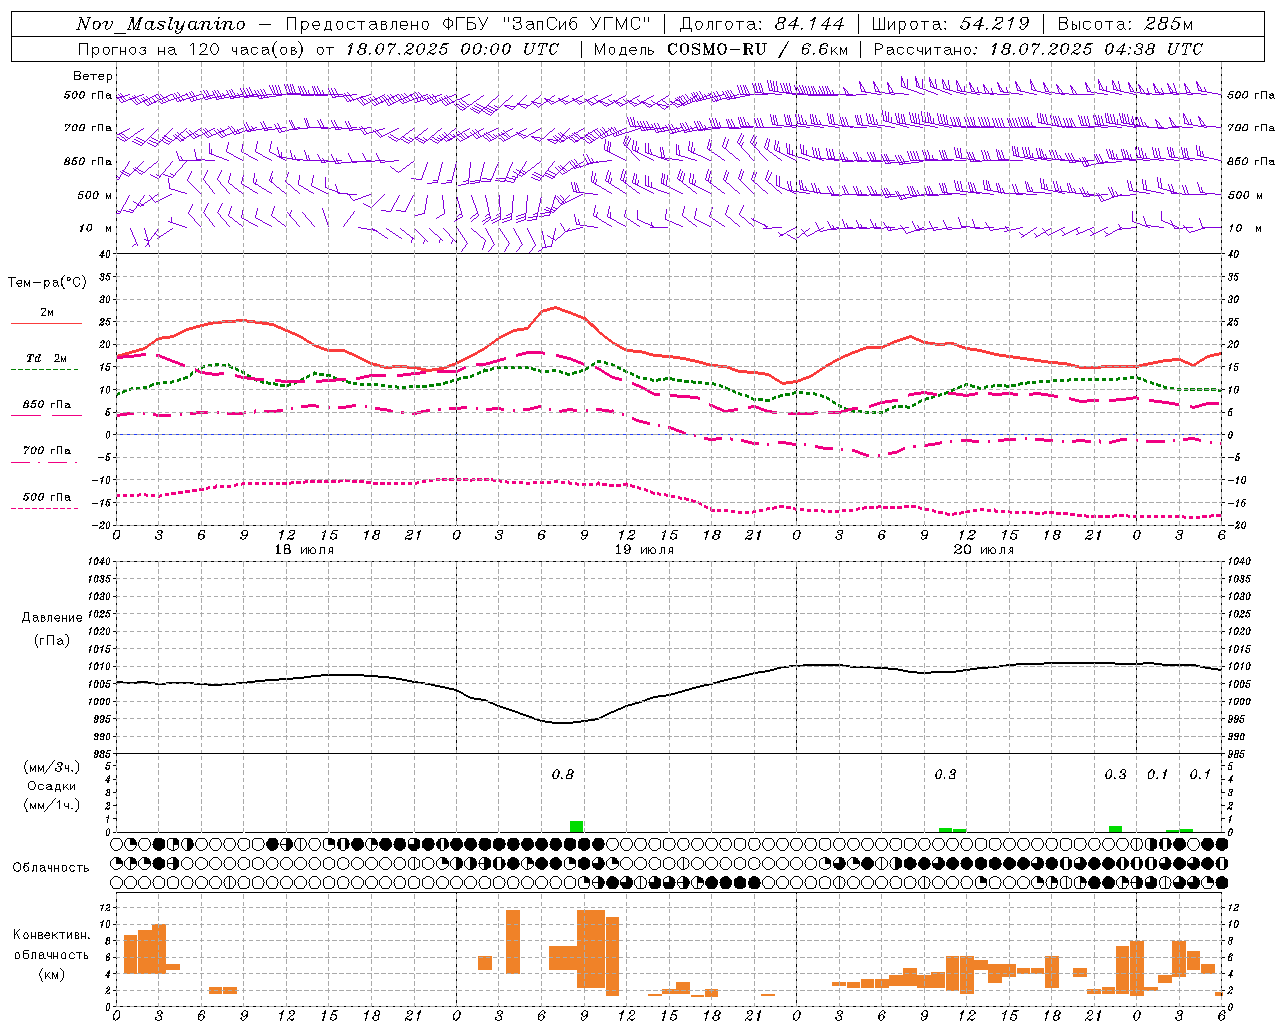This screenshot has width=1280, height=1024.
Task: Click the forecast length text "Прогноз на 120 часа(ов)"
Action: [x=192, y=49]
